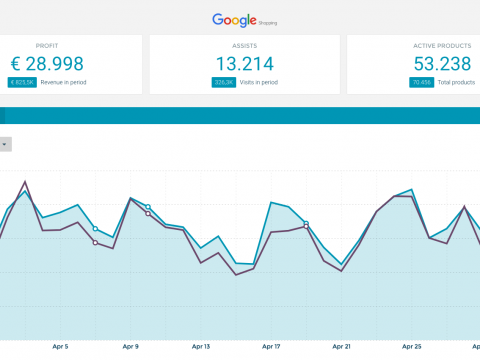Select the 53.238 active products value

pos(442,64)
